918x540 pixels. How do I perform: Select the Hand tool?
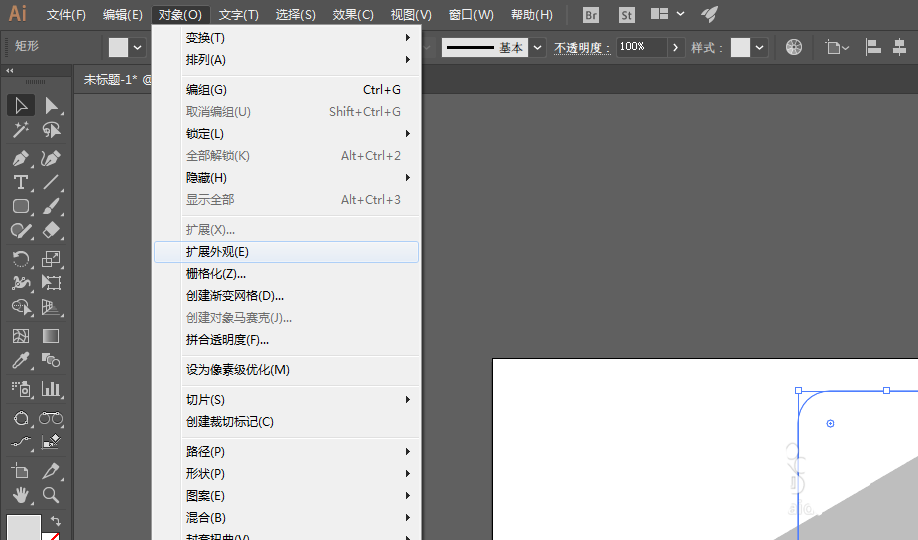click(21, 495)
